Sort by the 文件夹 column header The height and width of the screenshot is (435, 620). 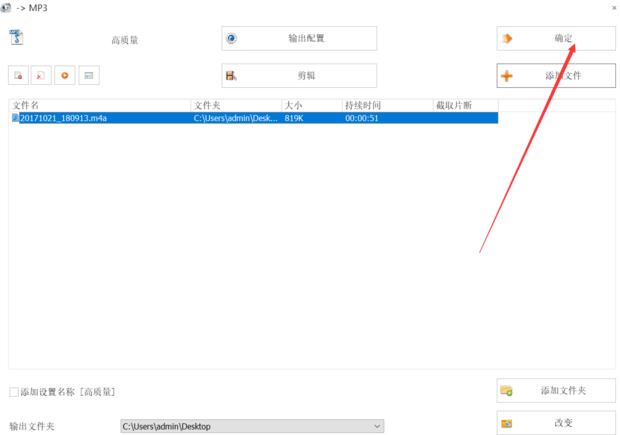[x=236, y=105]
